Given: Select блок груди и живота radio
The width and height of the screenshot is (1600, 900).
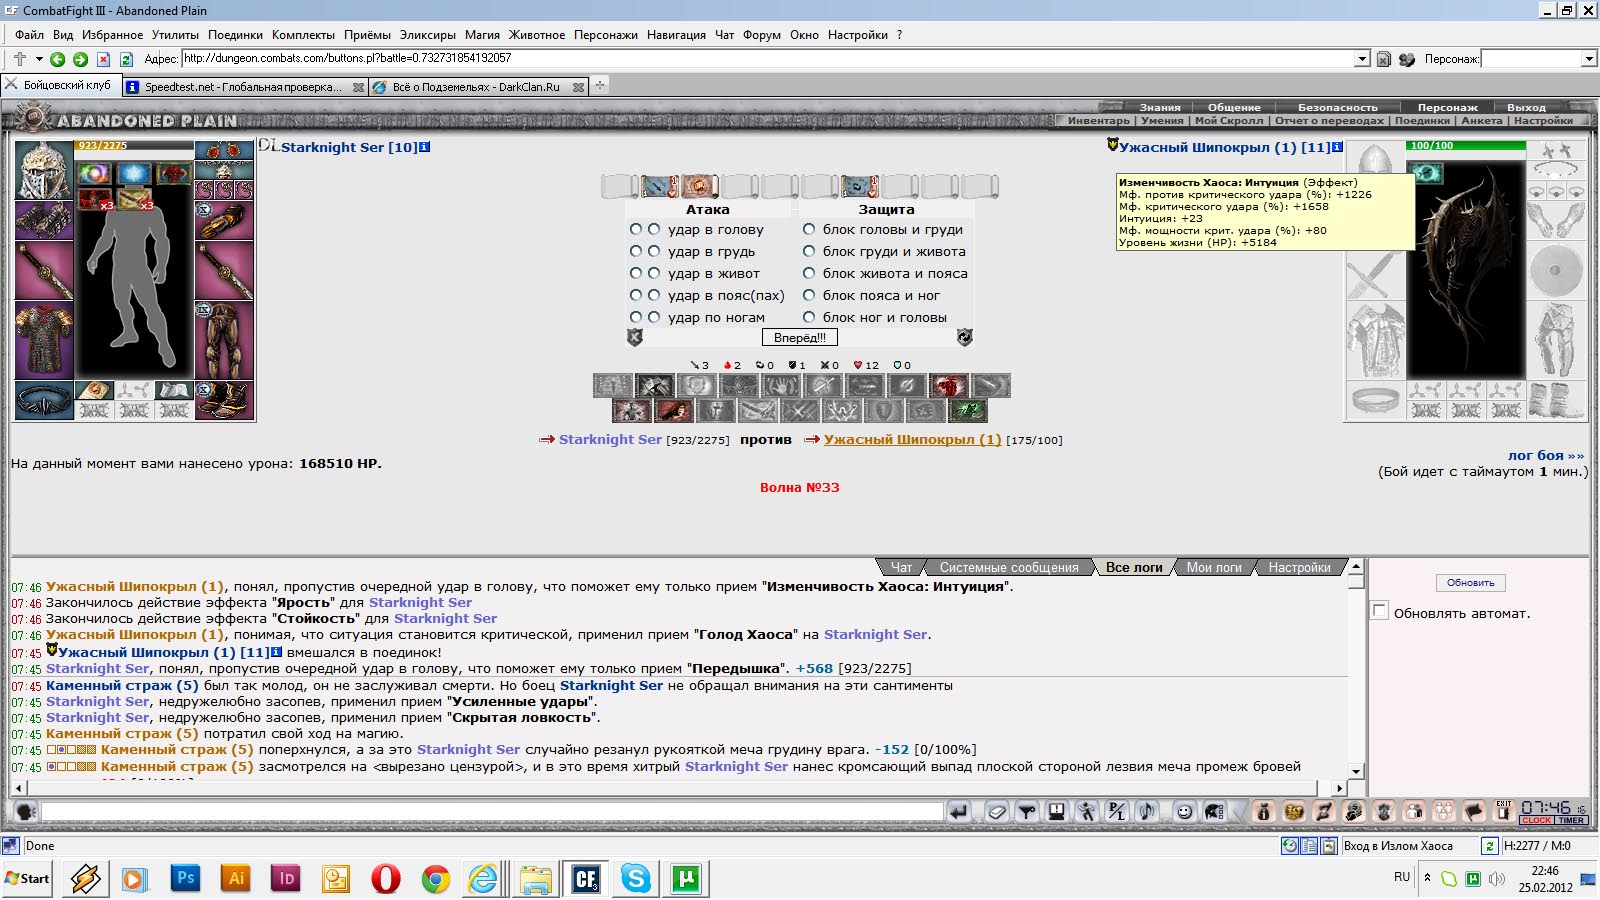Looking at the screenshot, I should [x=809, y=251].
